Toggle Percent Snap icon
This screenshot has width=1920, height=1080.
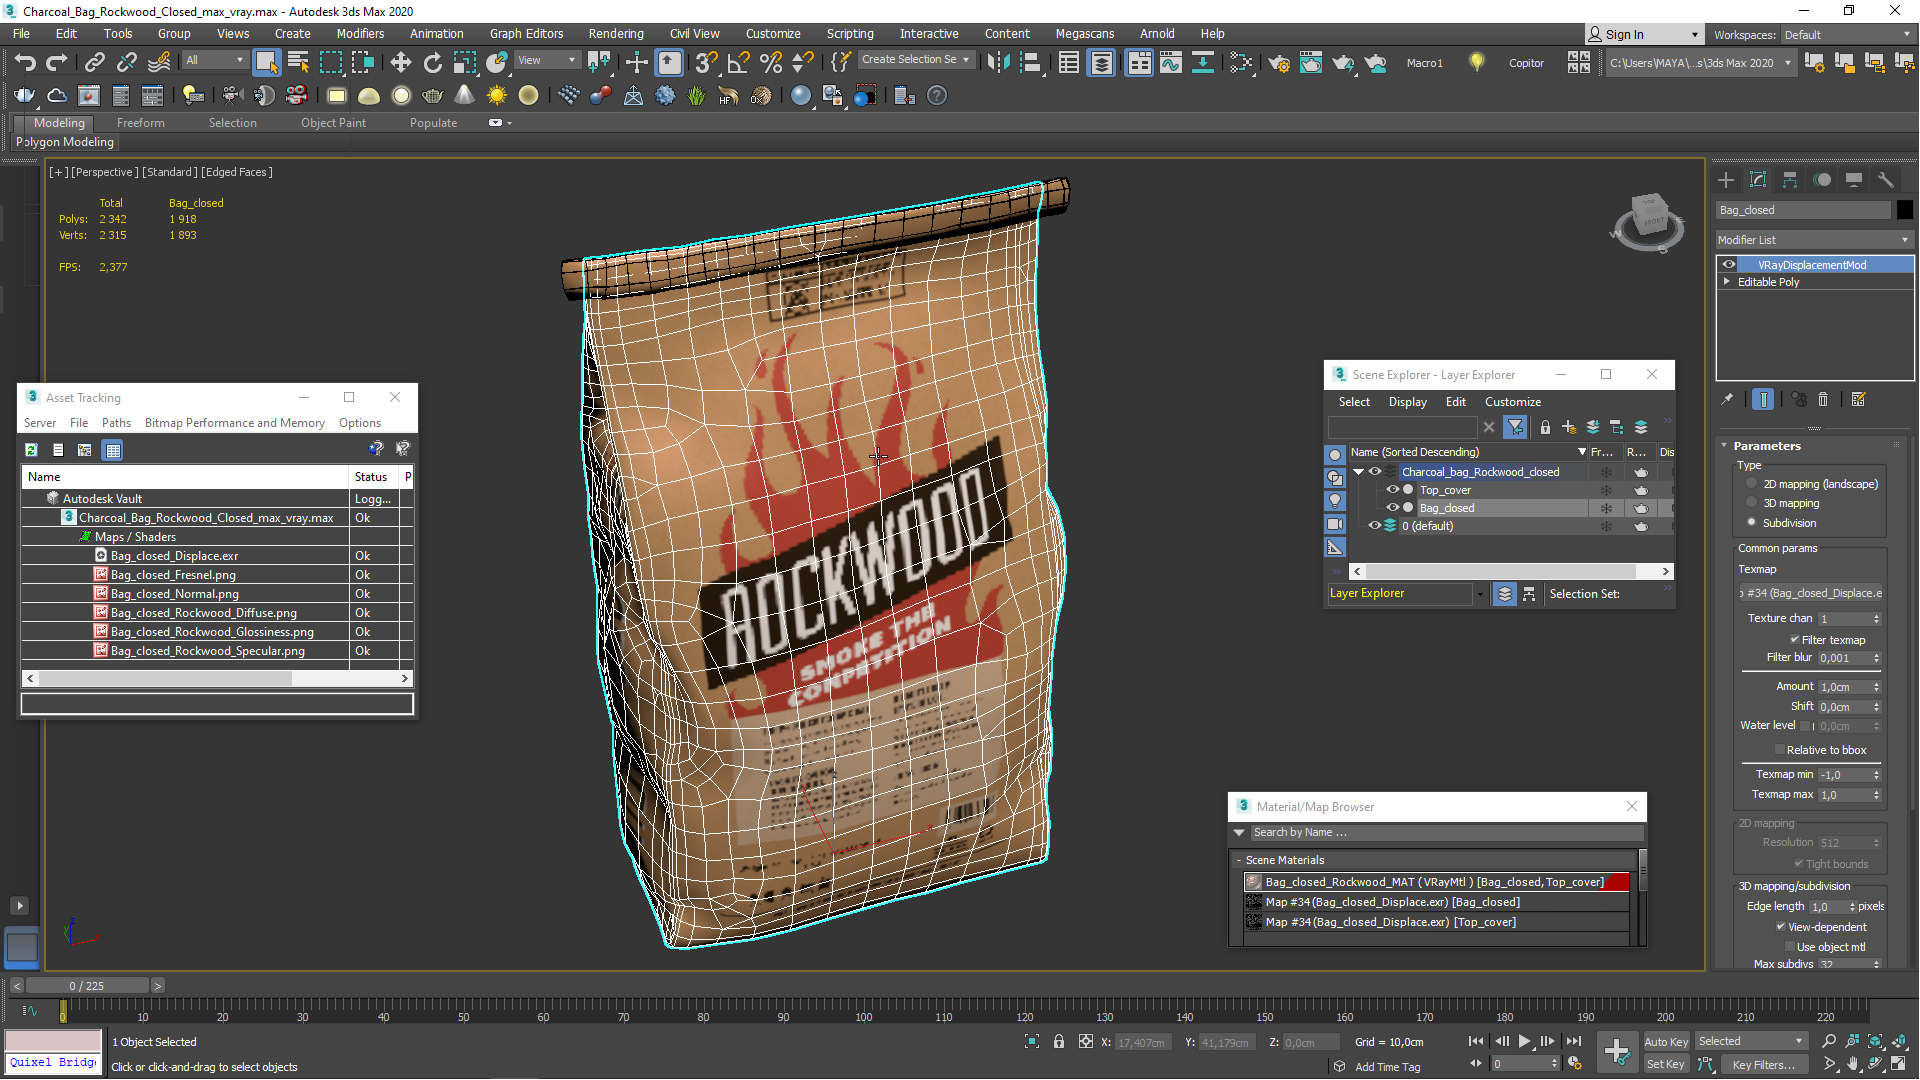point(771,63)
